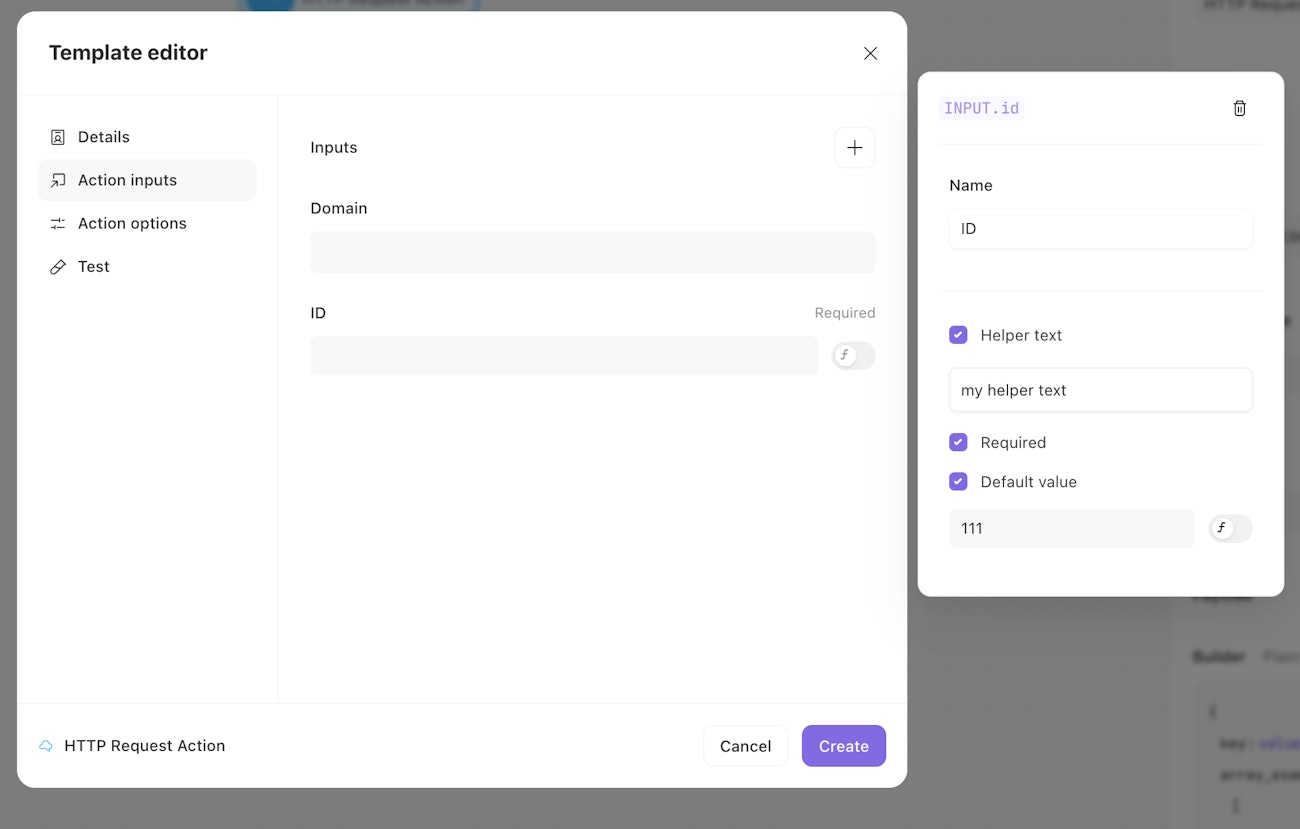Screen dimensions: 1300x829
Task: Click into the Domain input field
Action: click(x=592, y=252)
